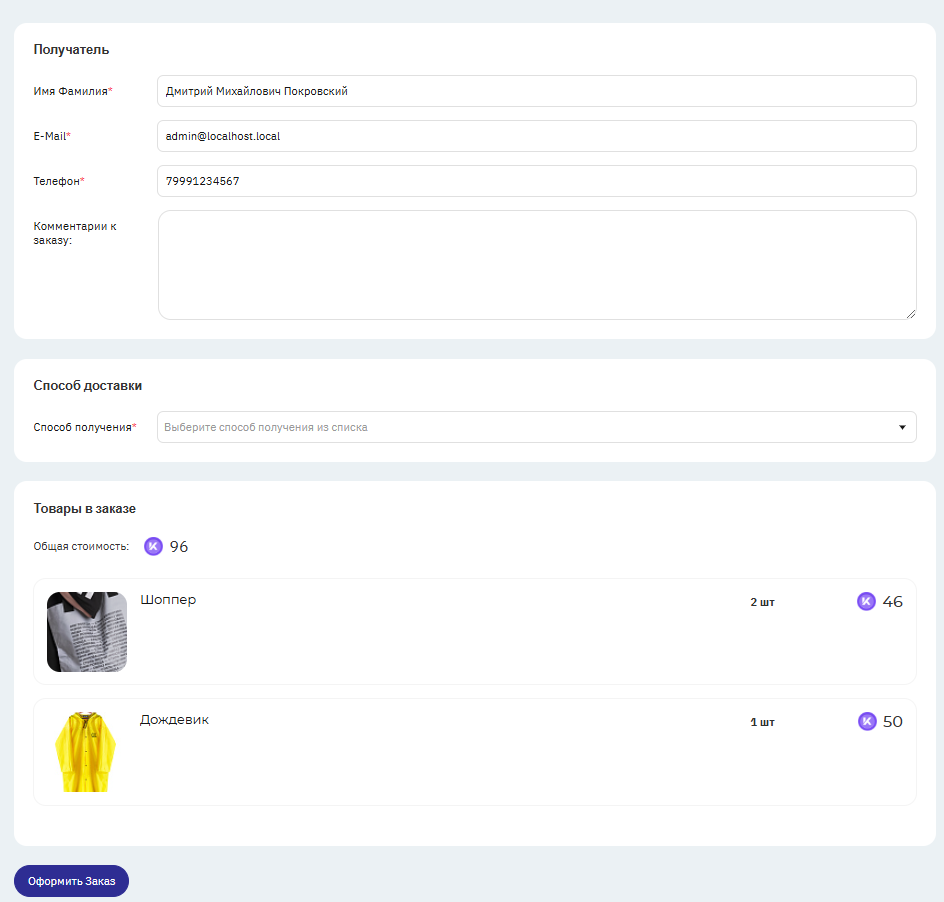944x902 pixels.
Task: Click into the E-Mail field
Action: point(536,136)
